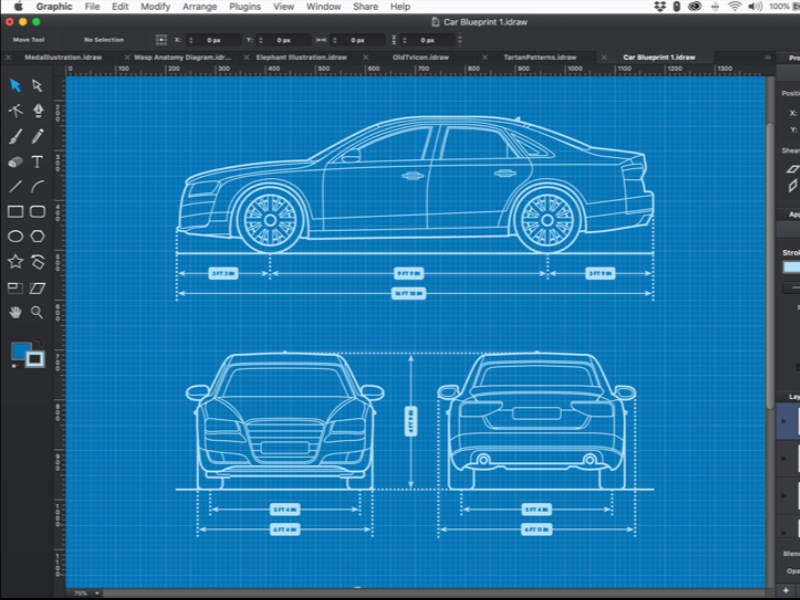Open the Share menu

(365, 7)
